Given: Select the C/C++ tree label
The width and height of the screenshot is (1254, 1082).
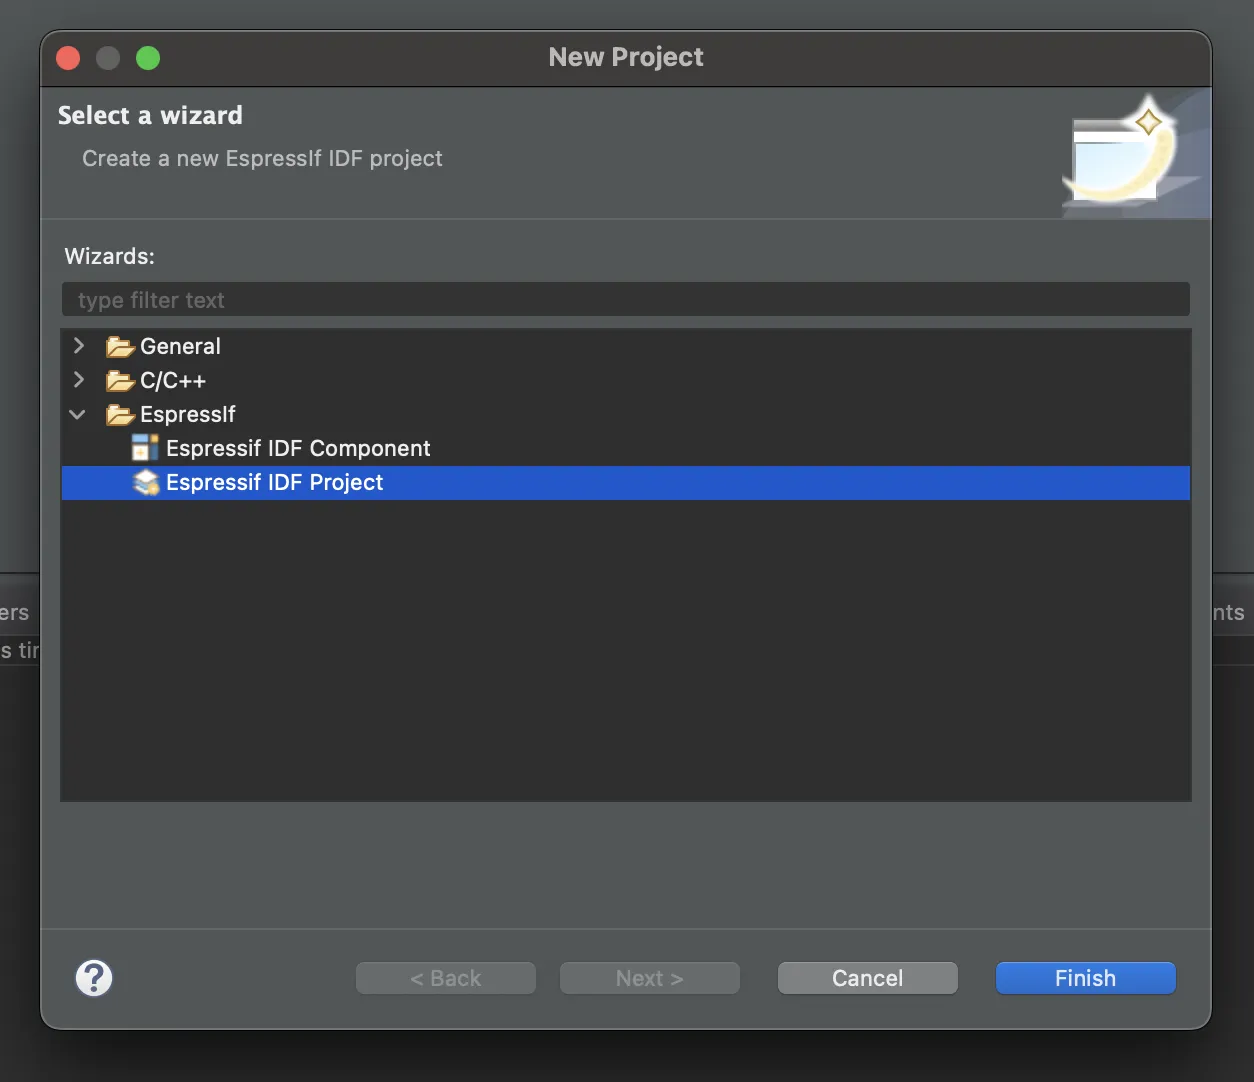Looking at the screenshot, I should pyautogui.click(x=173, y=380).
